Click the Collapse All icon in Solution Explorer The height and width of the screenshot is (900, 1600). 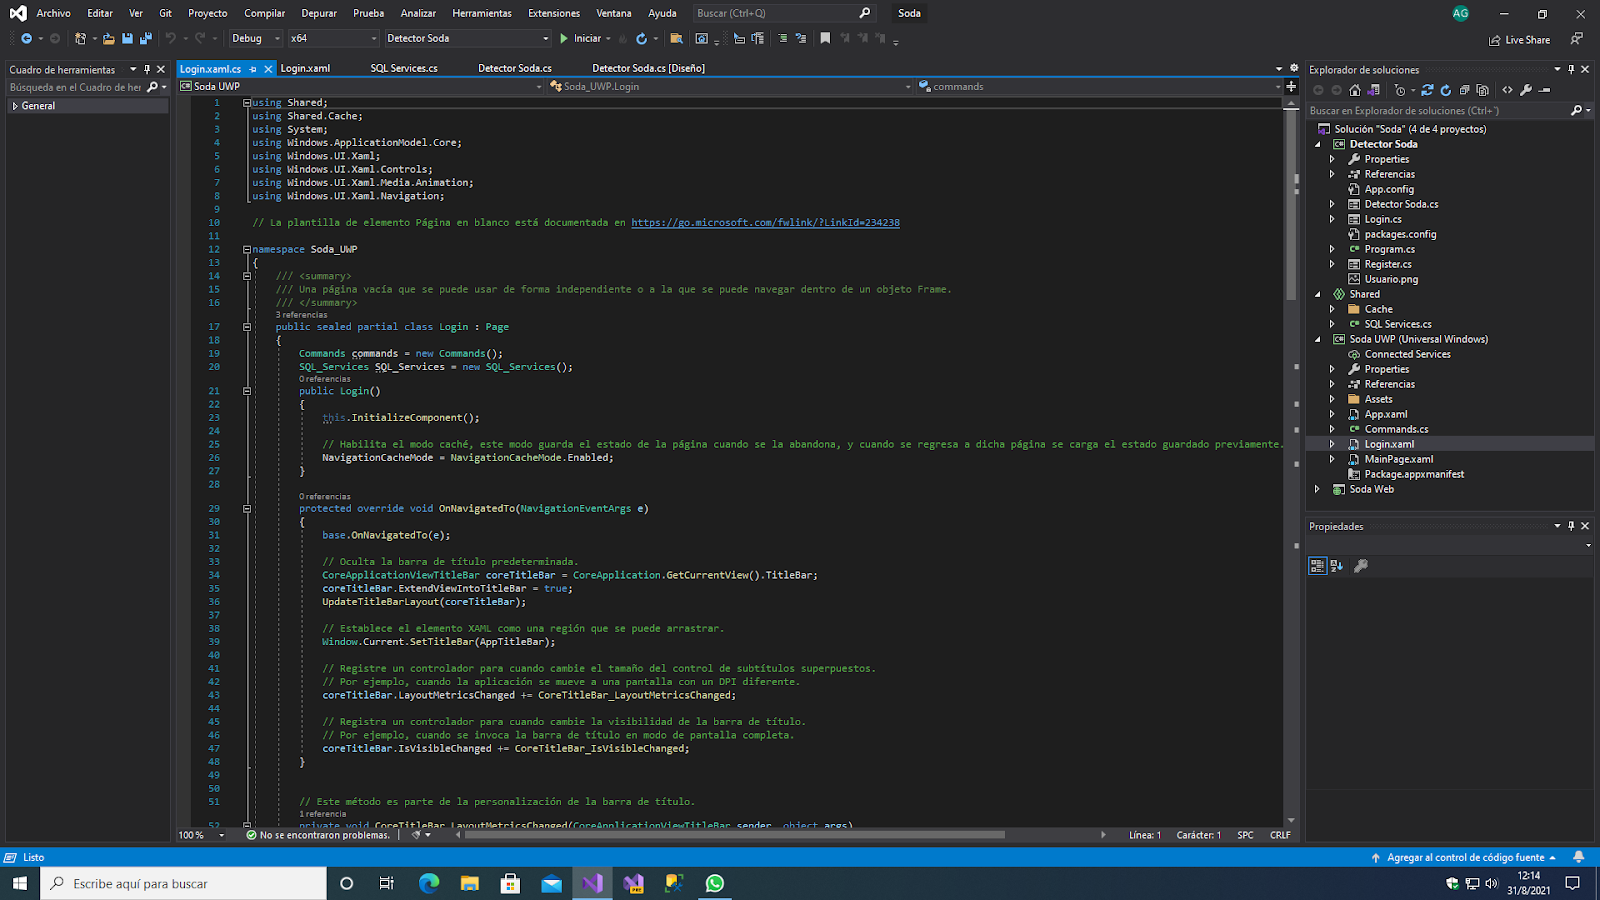(x=1464, y=90)
